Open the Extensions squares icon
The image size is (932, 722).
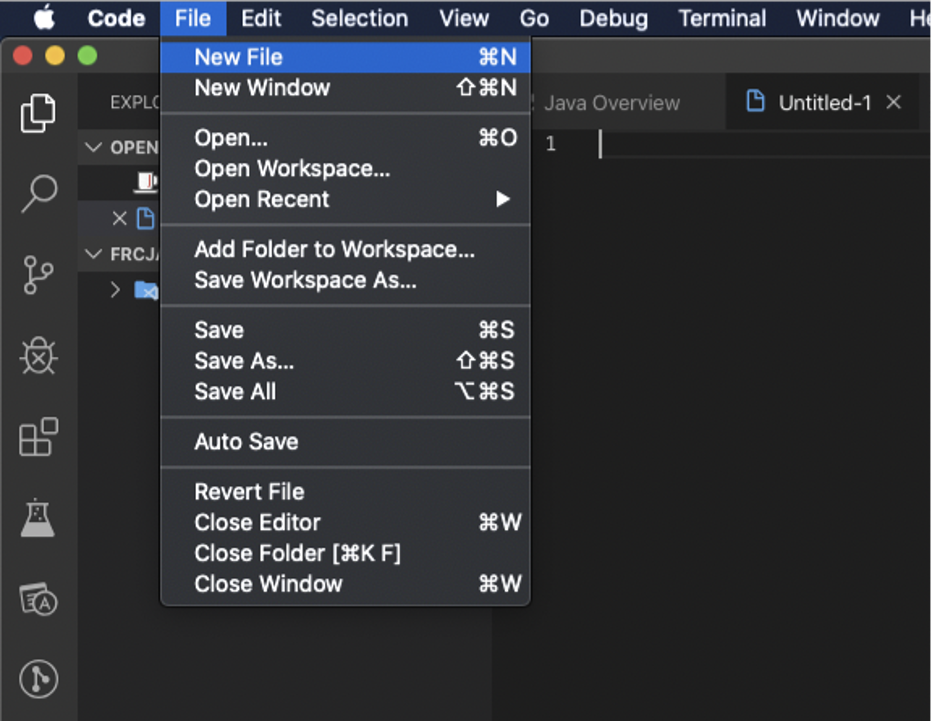(x=39, y=437)
